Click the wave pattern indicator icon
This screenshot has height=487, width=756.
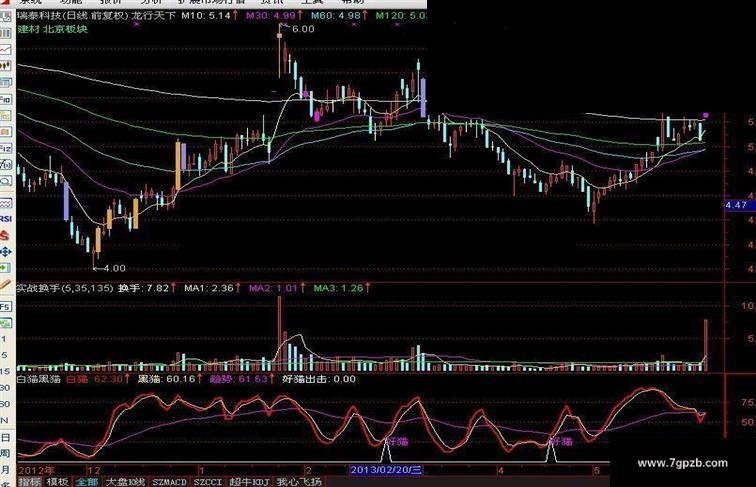pos(6,203)
